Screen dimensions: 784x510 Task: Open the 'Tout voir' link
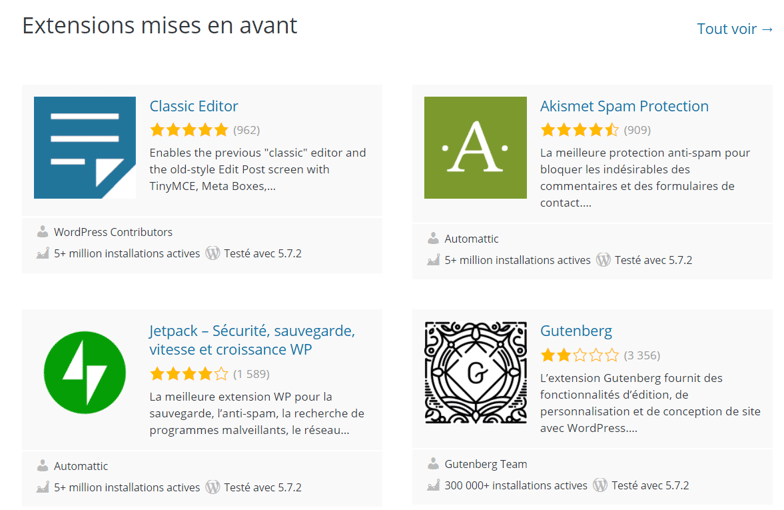pos(735,29)
